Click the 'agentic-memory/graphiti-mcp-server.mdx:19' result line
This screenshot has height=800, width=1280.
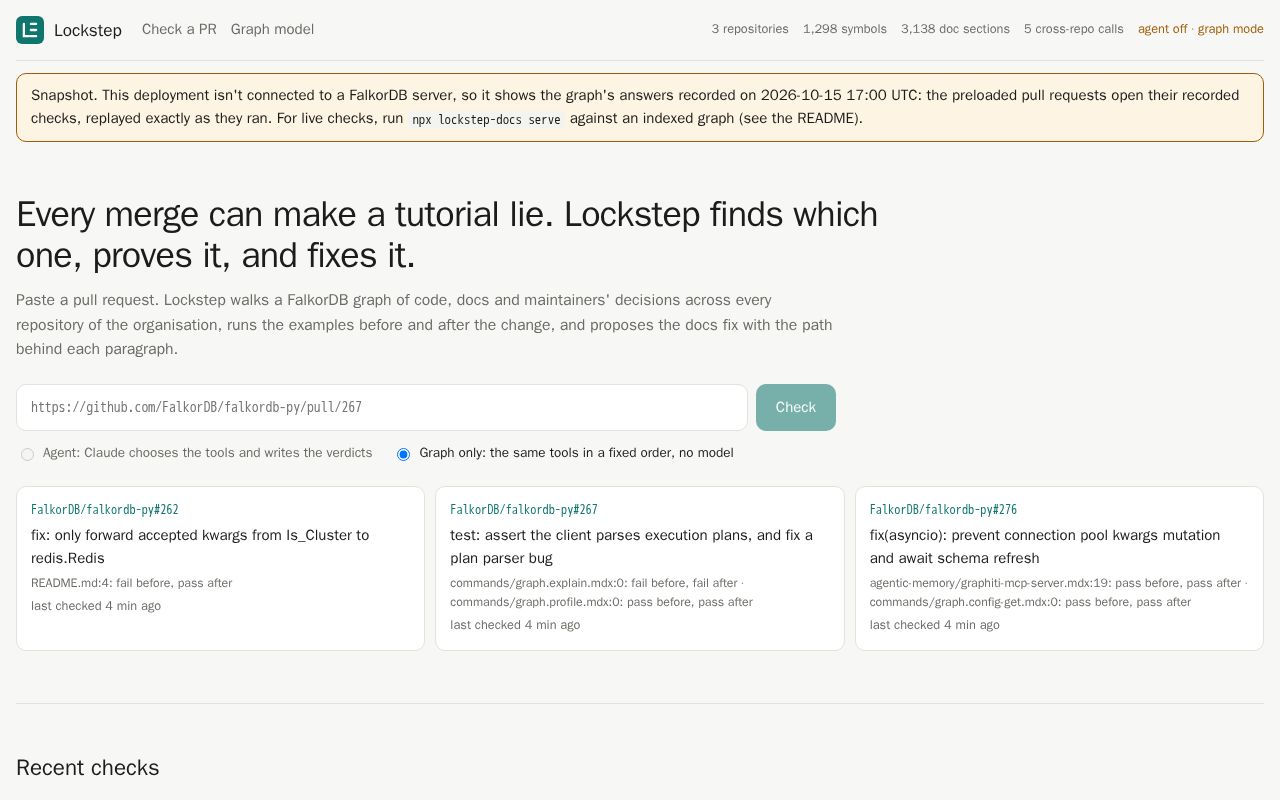coord(1058,583)
